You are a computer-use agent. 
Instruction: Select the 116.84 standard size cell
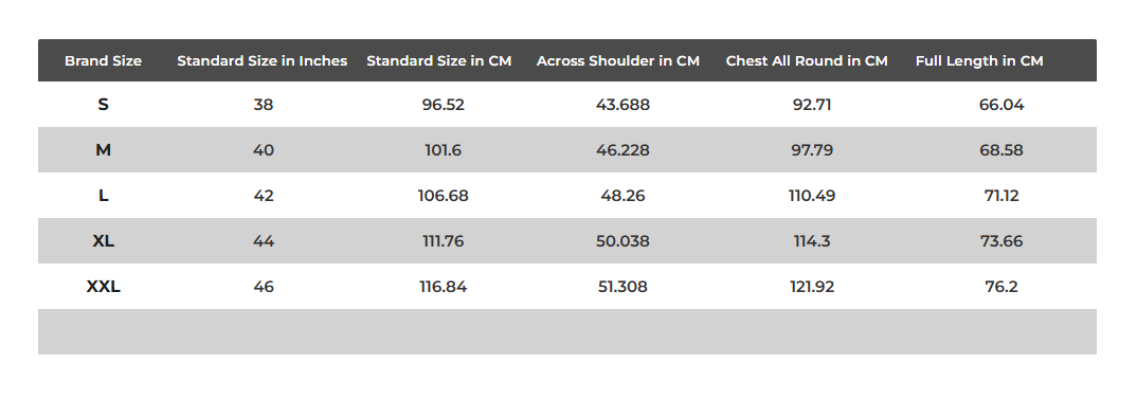point(443,287)
